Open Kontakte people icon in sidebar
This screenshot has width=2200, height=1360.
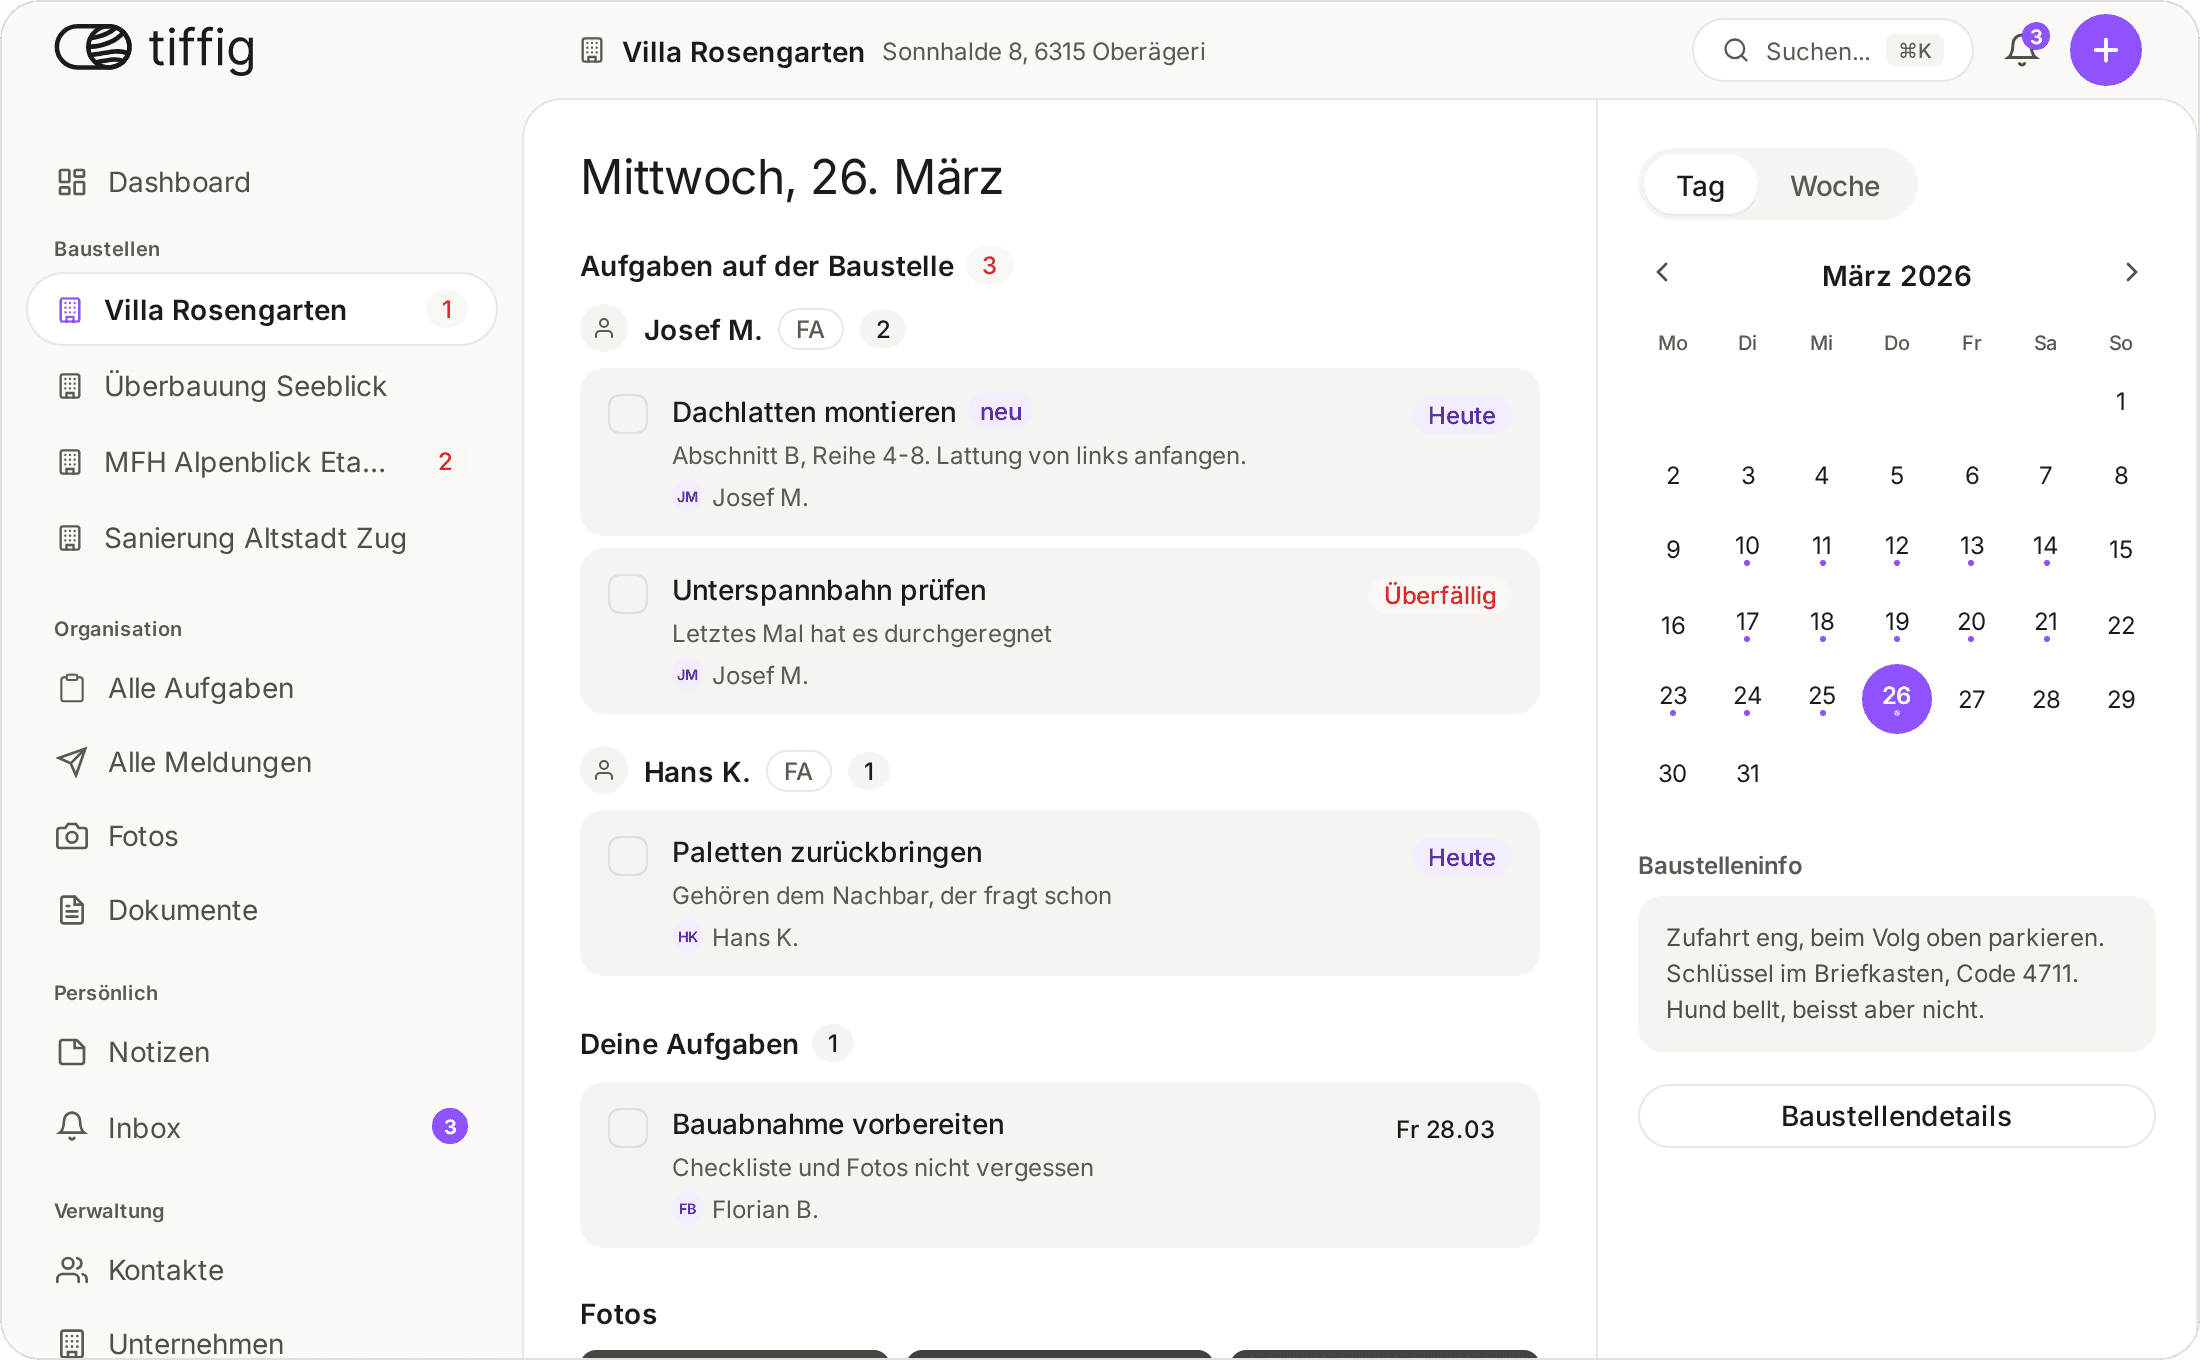click(72, 1270)
